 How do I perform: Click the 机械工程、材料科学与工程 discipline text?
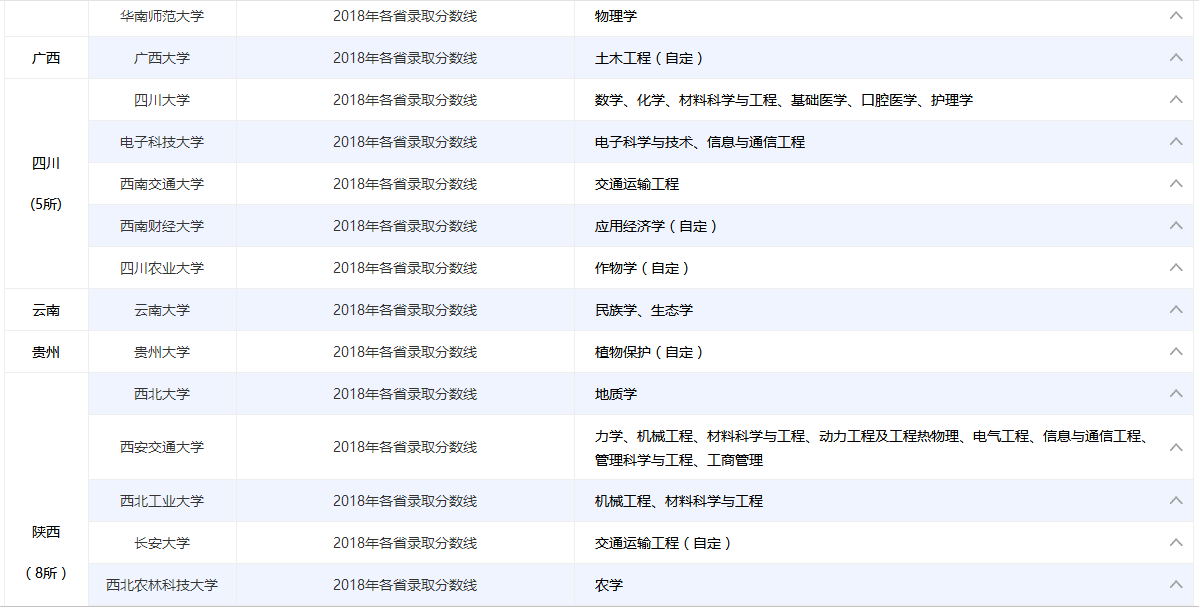679,501
